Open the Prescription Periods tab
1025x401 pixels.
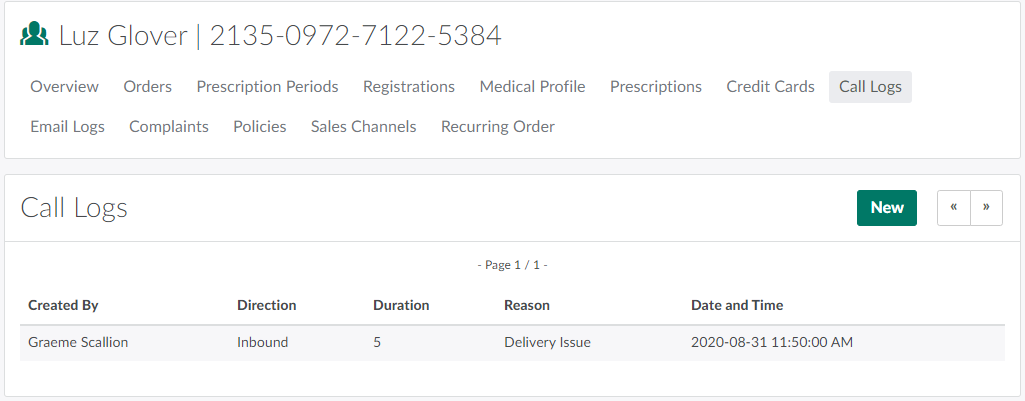(267, 87)
